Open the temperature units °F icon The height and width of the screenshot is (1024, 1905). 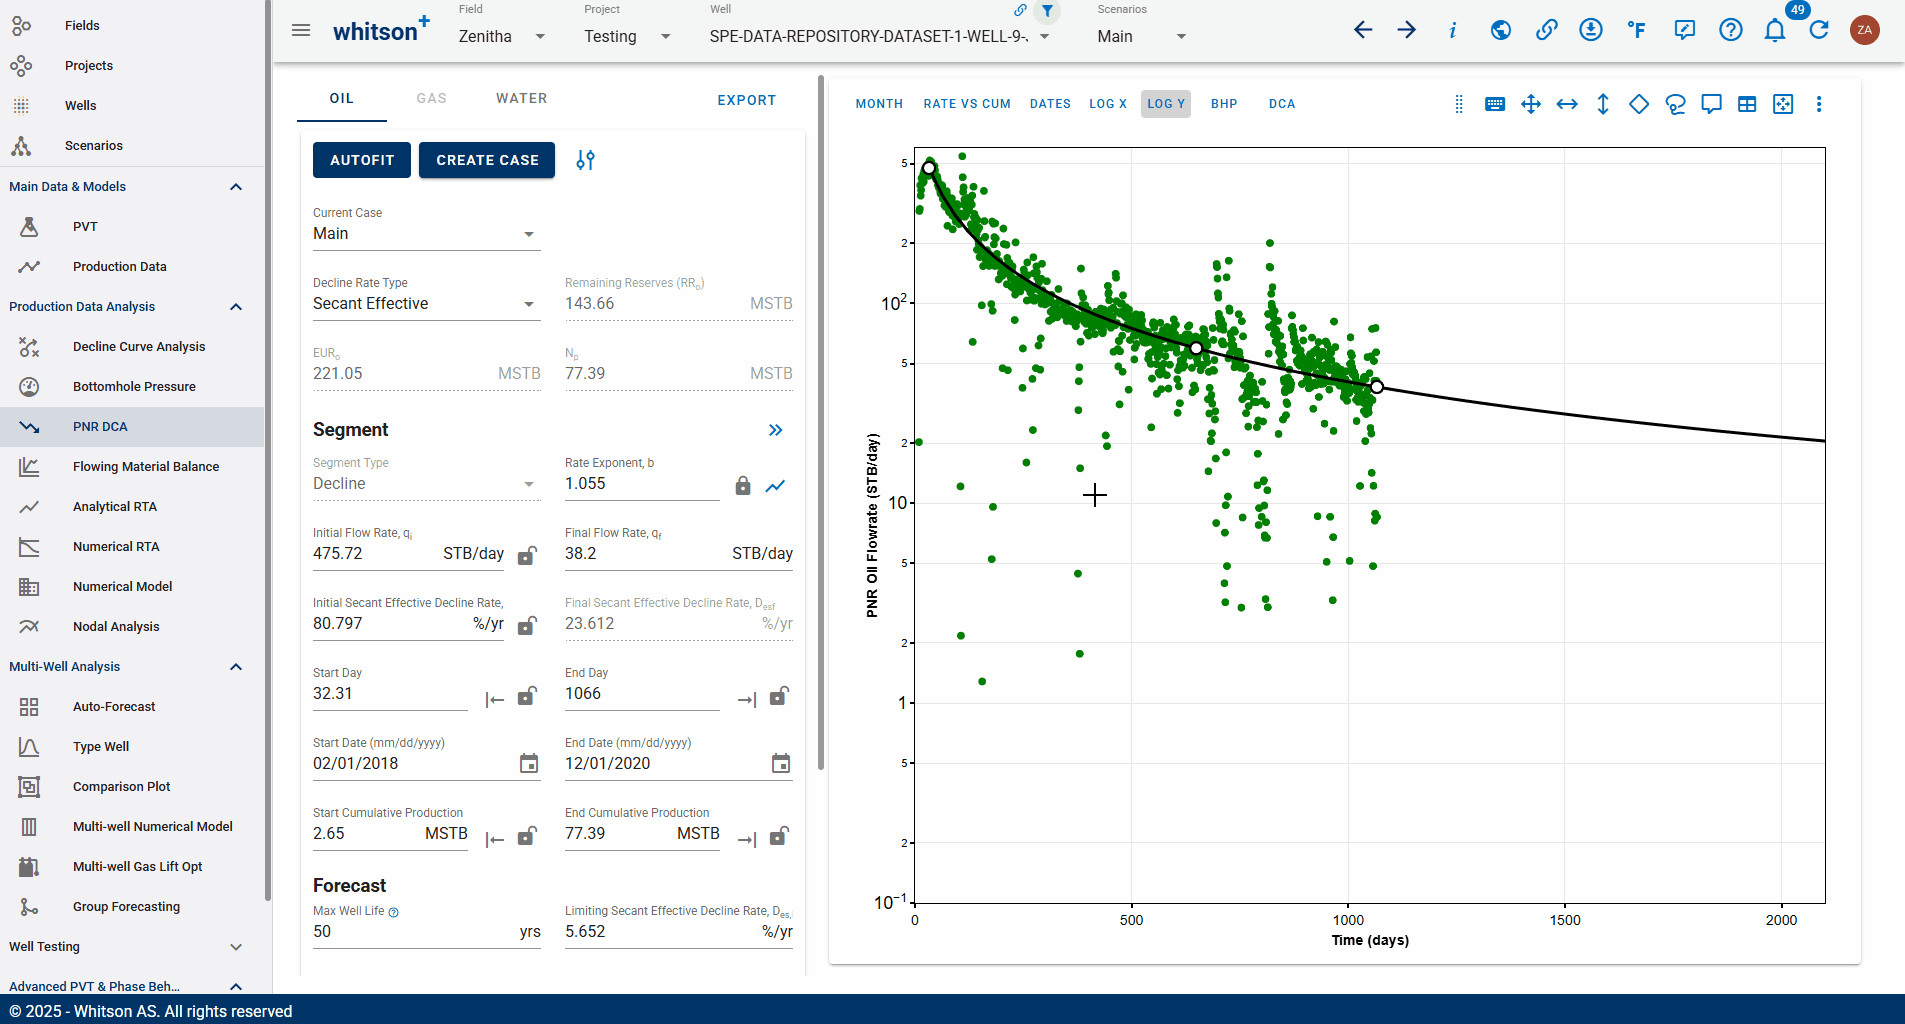(1636, 30)
